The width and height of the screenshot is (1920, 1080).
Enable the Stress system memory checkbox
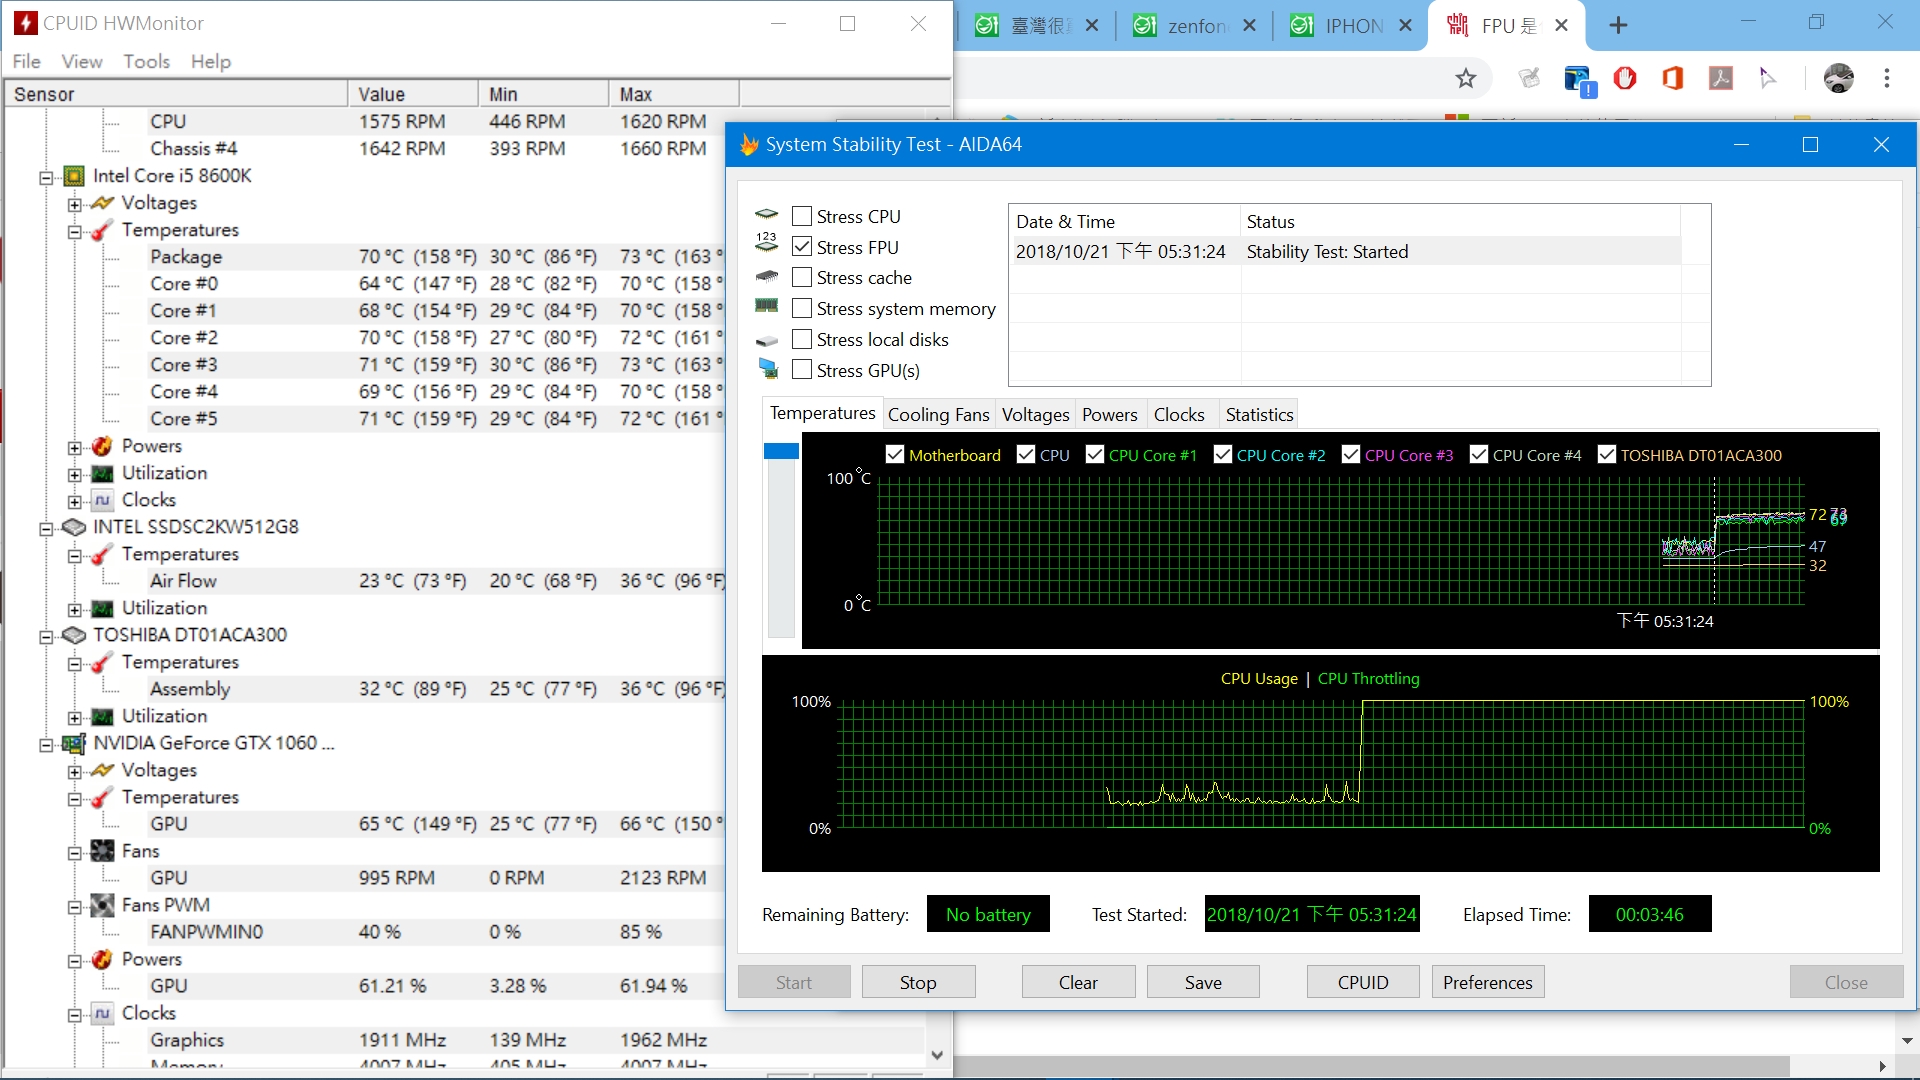coord(802,308)
